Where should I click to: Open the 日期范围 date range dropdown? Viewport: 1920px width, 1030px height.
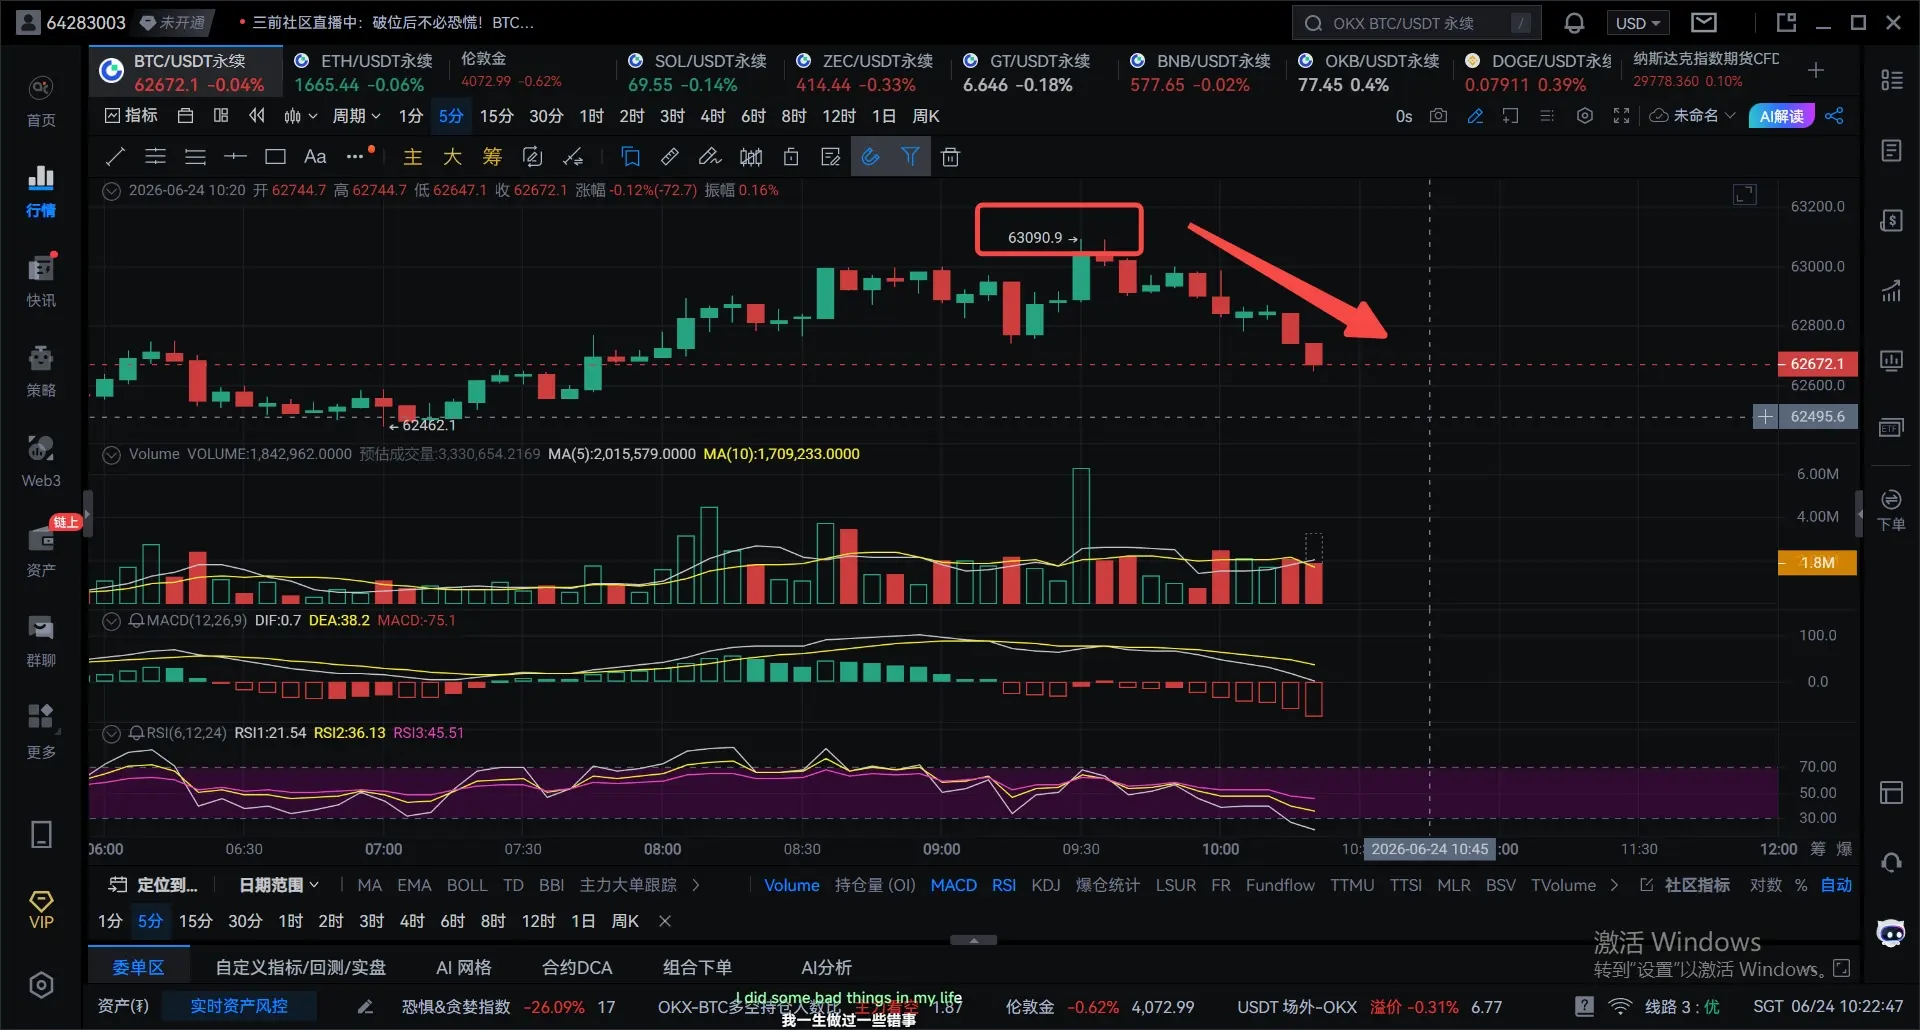279,885
